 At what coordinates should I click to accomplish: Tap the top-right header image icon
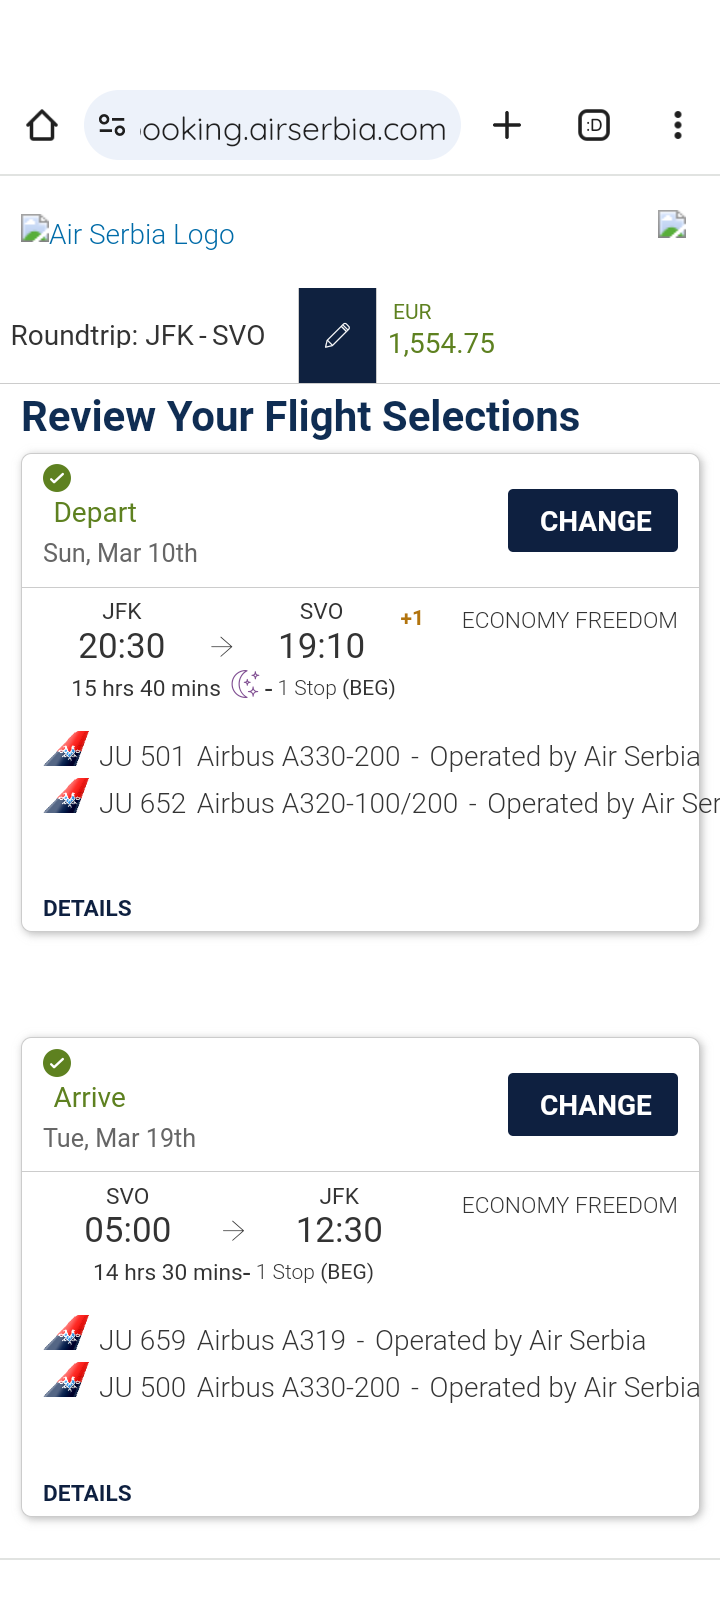coord(672,225)
